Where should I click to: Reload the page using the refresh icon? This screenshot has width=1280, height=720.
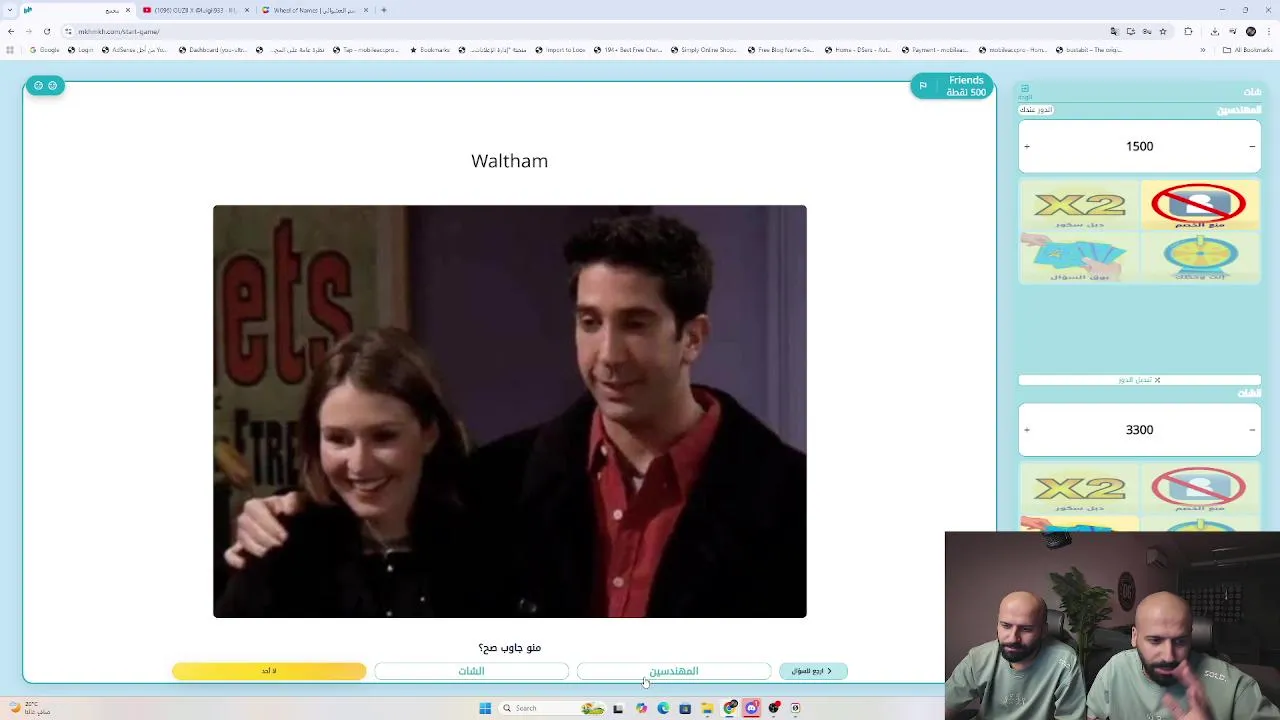[47, 31]
